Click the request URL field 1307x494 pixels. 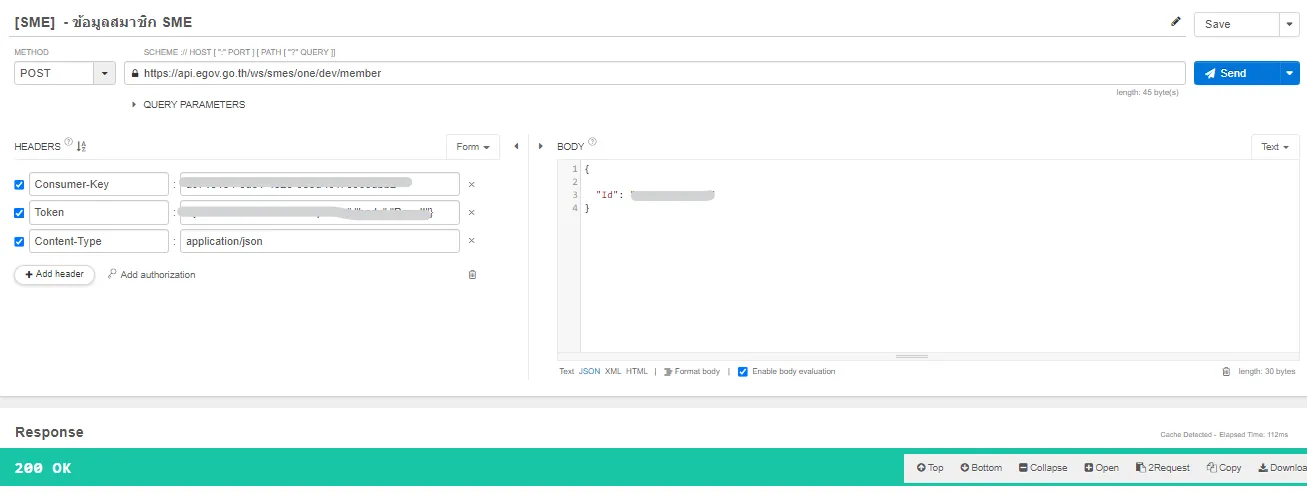(x=656, y=73)
